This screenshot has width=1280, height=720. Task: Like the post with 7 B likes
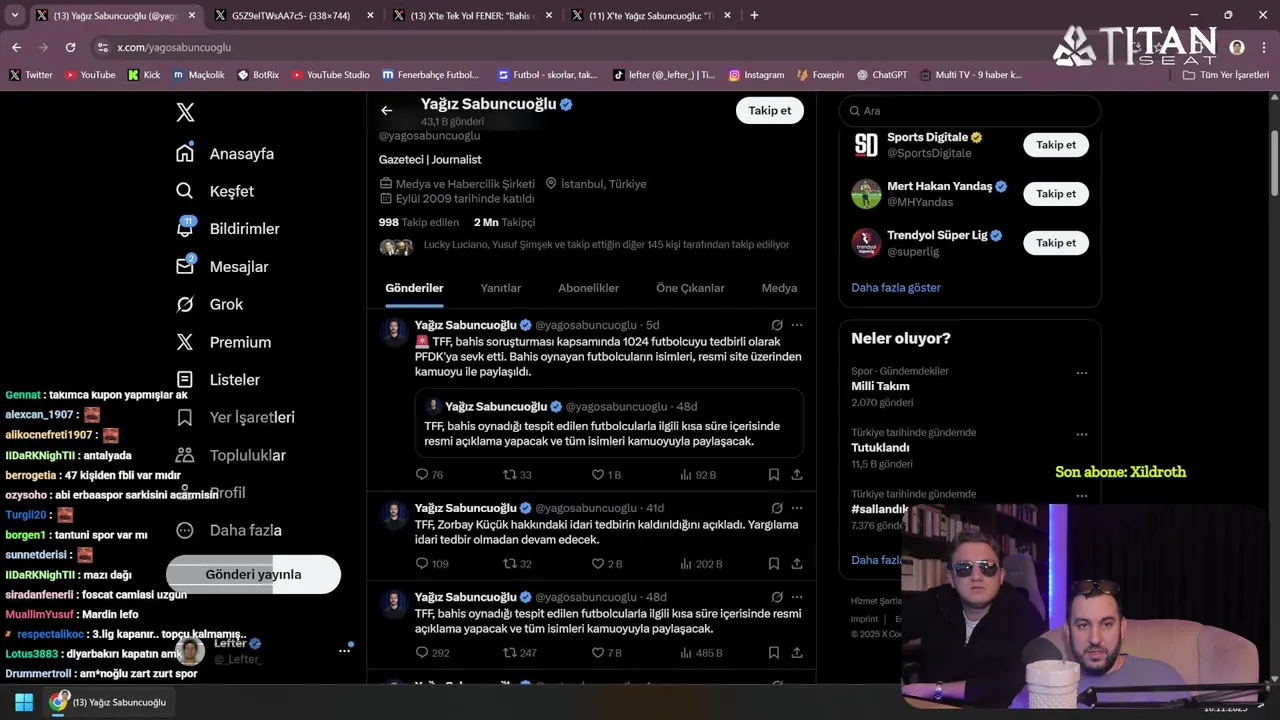[606, 653]
